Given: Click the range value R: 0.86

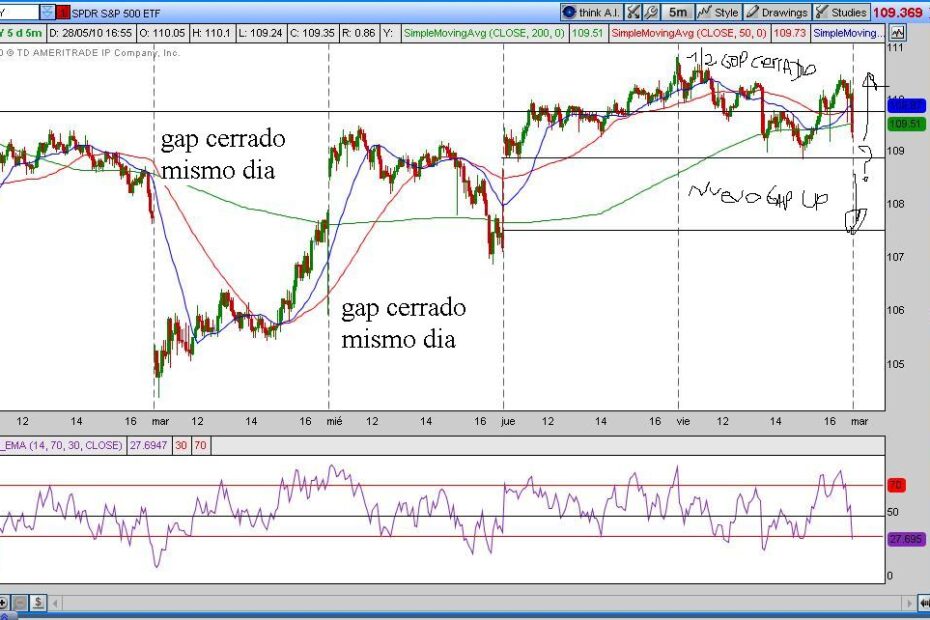Looking at the screenshot, I should click(358, 33).
